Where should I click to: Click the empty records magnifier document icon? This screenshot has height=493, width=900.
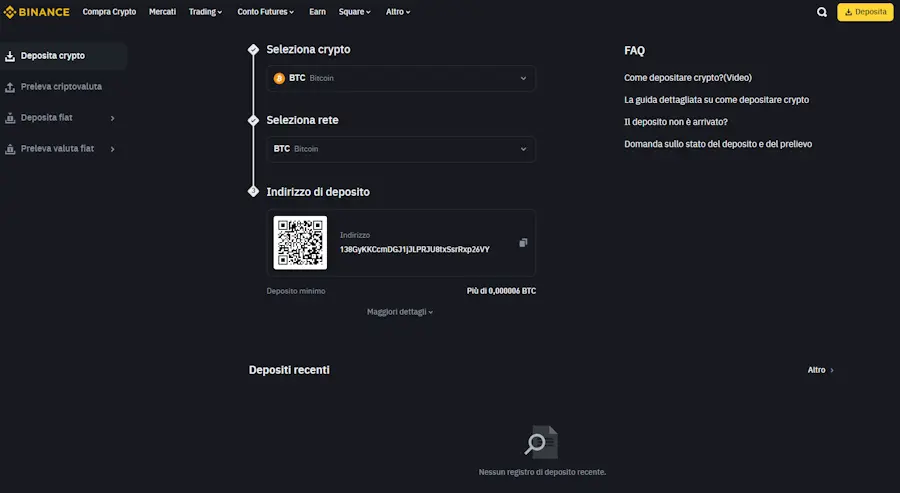541,442
